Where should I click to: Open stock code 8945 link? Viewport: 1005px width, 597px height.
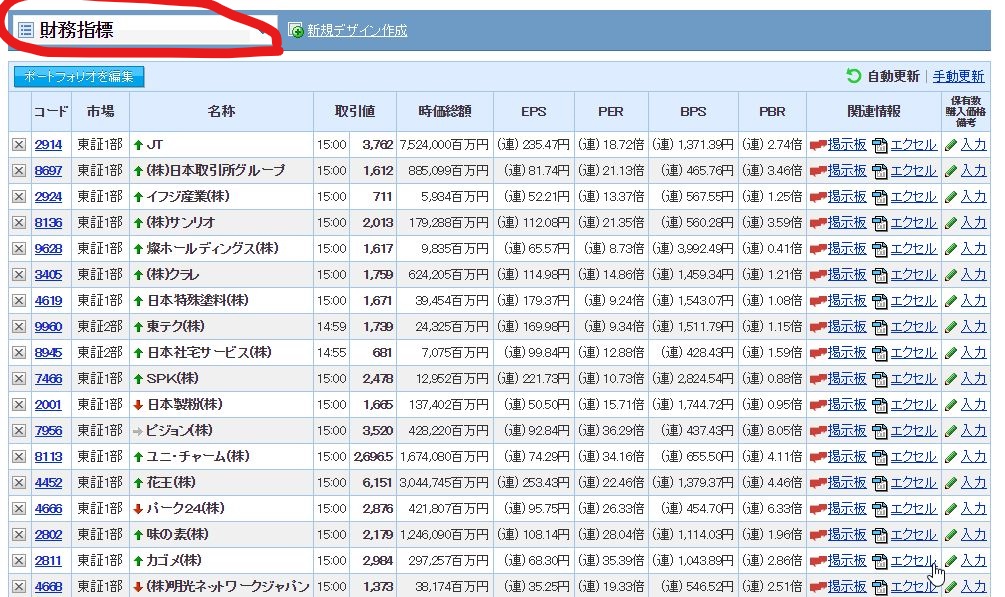point(48,353)
